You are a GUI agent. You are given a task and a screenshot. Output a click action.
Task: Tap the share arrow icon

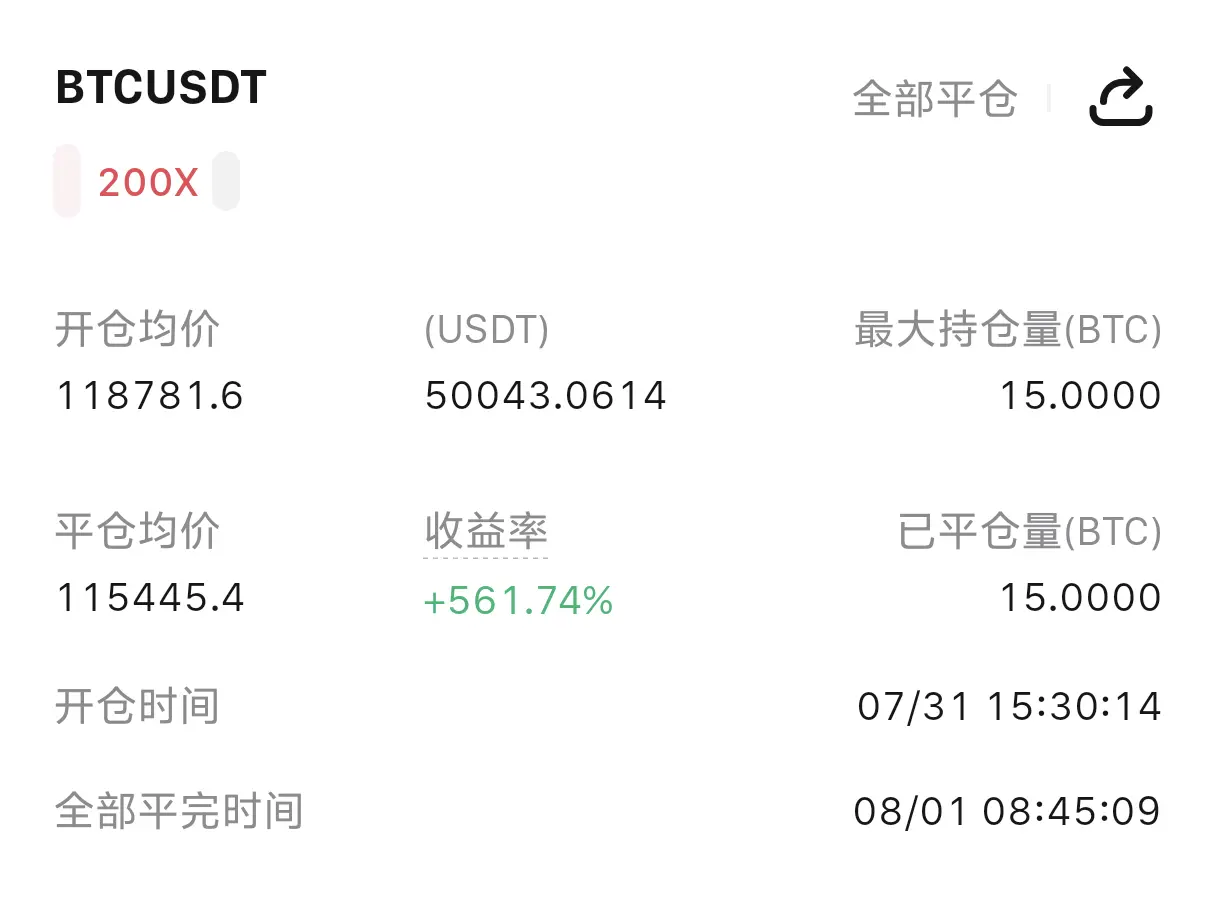click(x=1121, y=97)
